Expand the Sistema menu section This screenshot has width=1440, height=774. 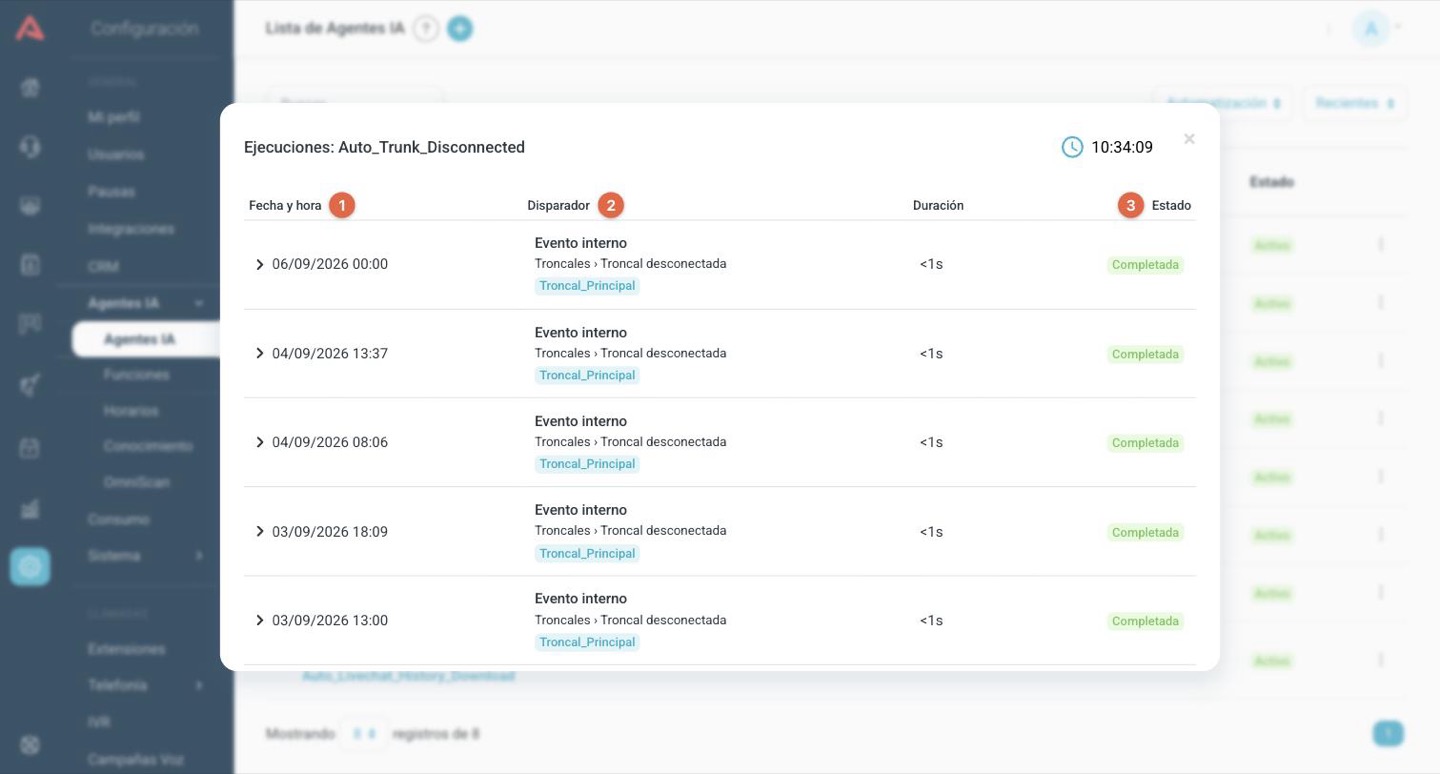[146, 556]
